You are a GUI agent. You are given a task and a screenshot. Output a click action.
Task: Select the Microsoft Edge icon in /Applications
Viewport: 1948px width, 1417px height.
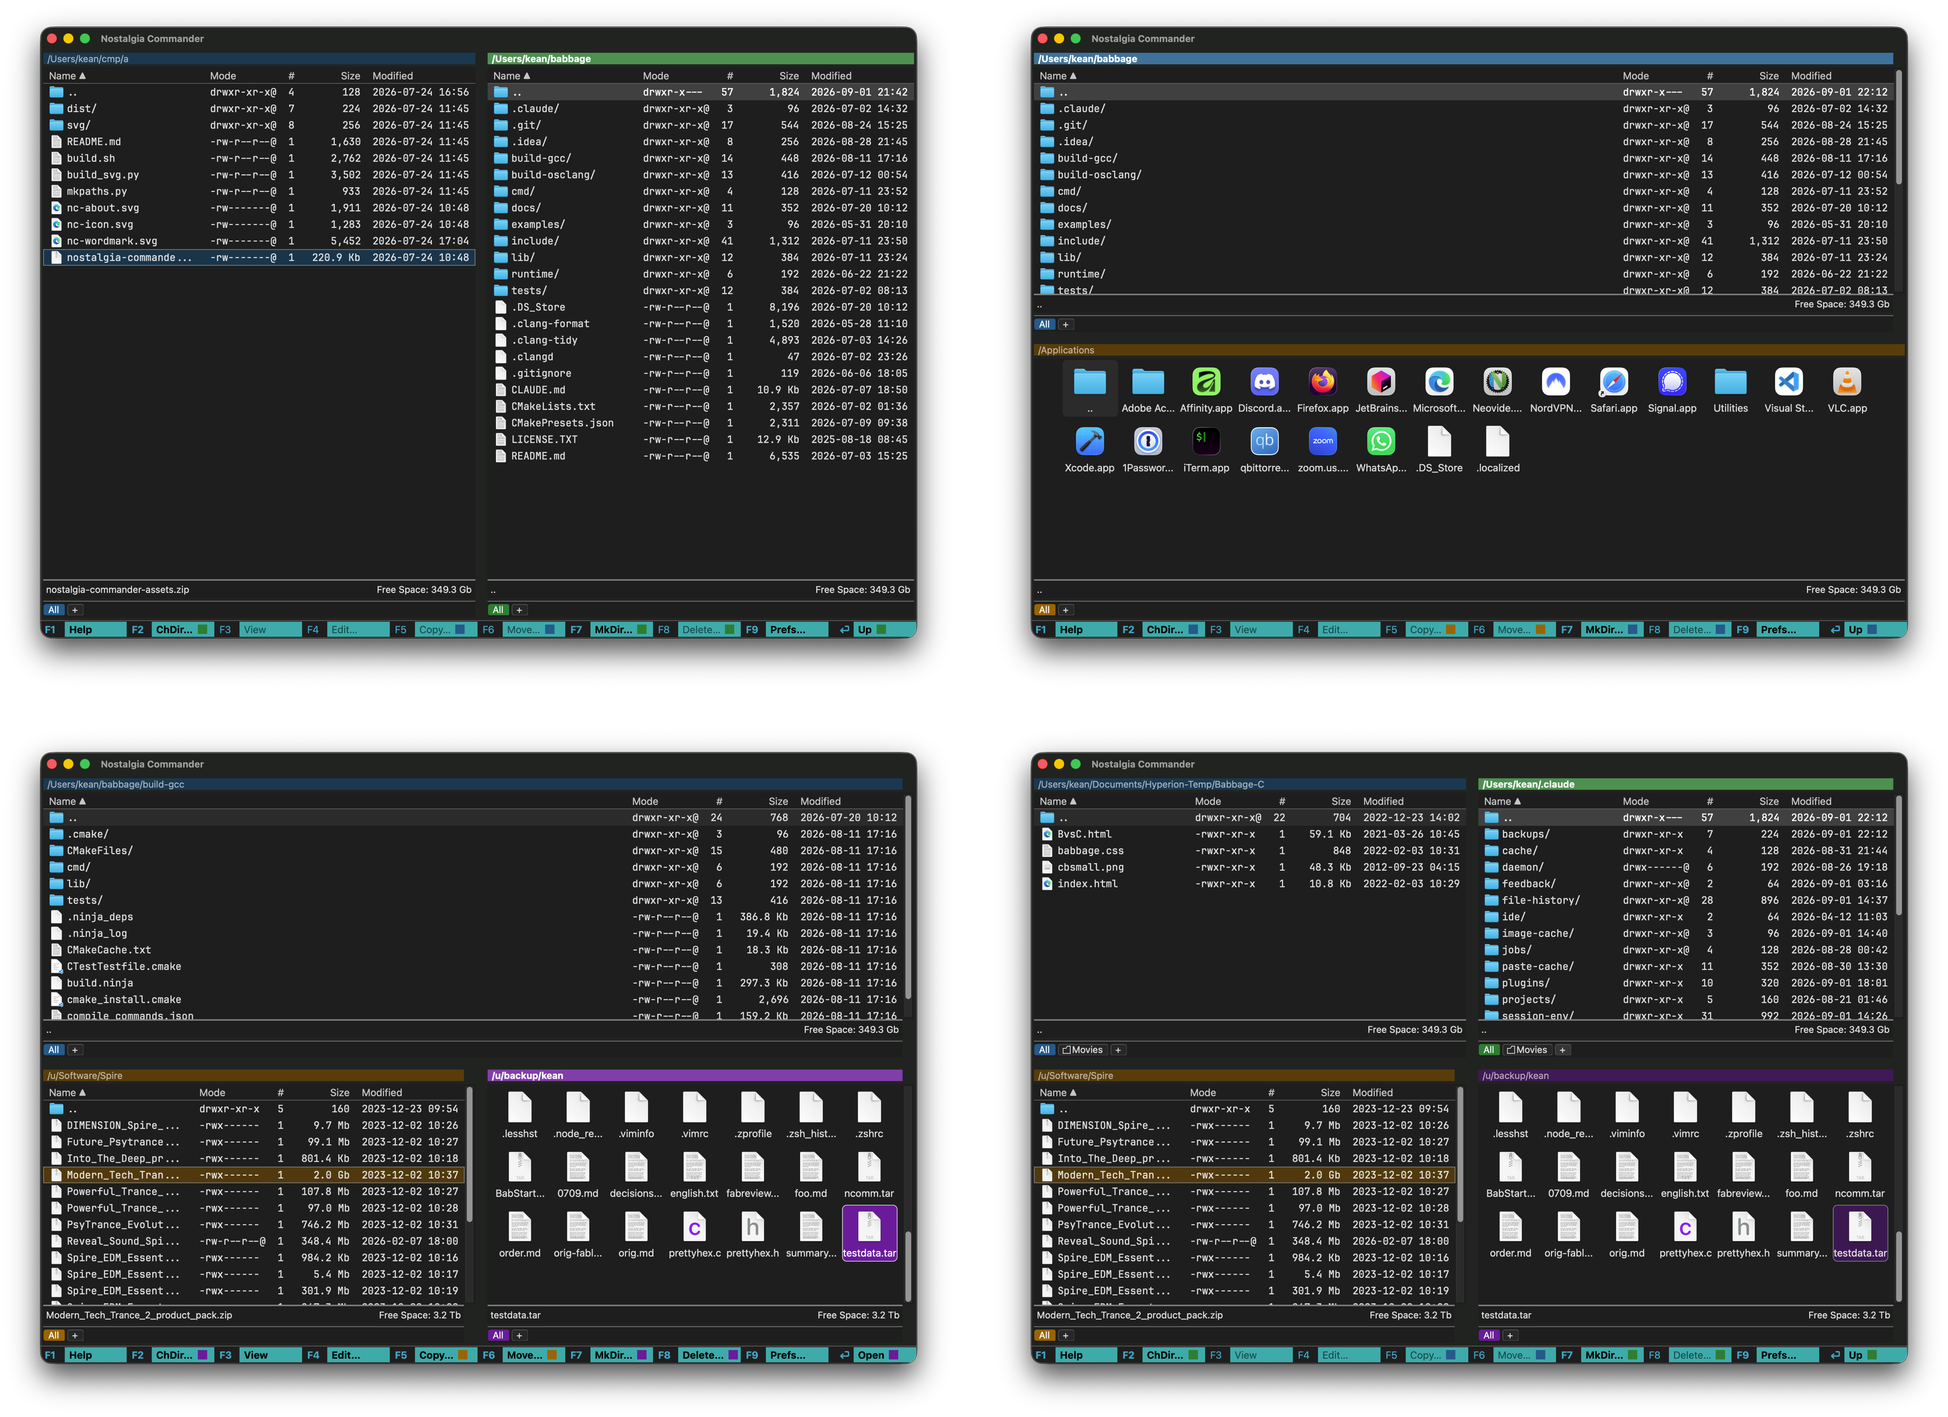(1439, 382)
